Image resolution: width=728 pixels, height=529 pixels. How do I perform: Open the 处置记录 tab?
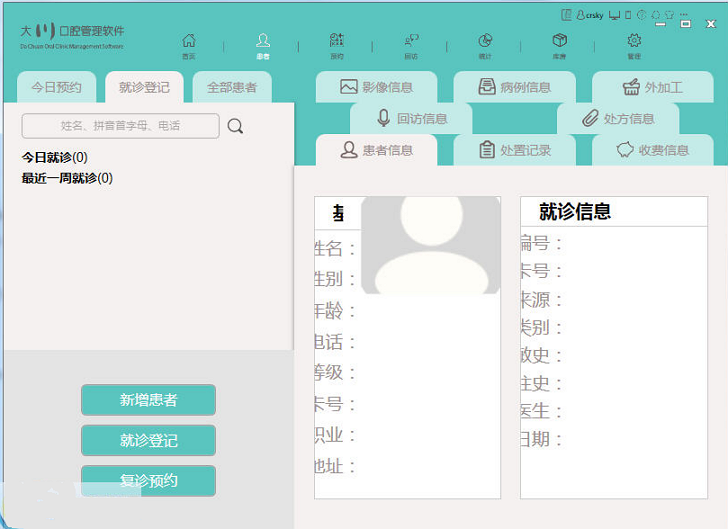point(514,150)
